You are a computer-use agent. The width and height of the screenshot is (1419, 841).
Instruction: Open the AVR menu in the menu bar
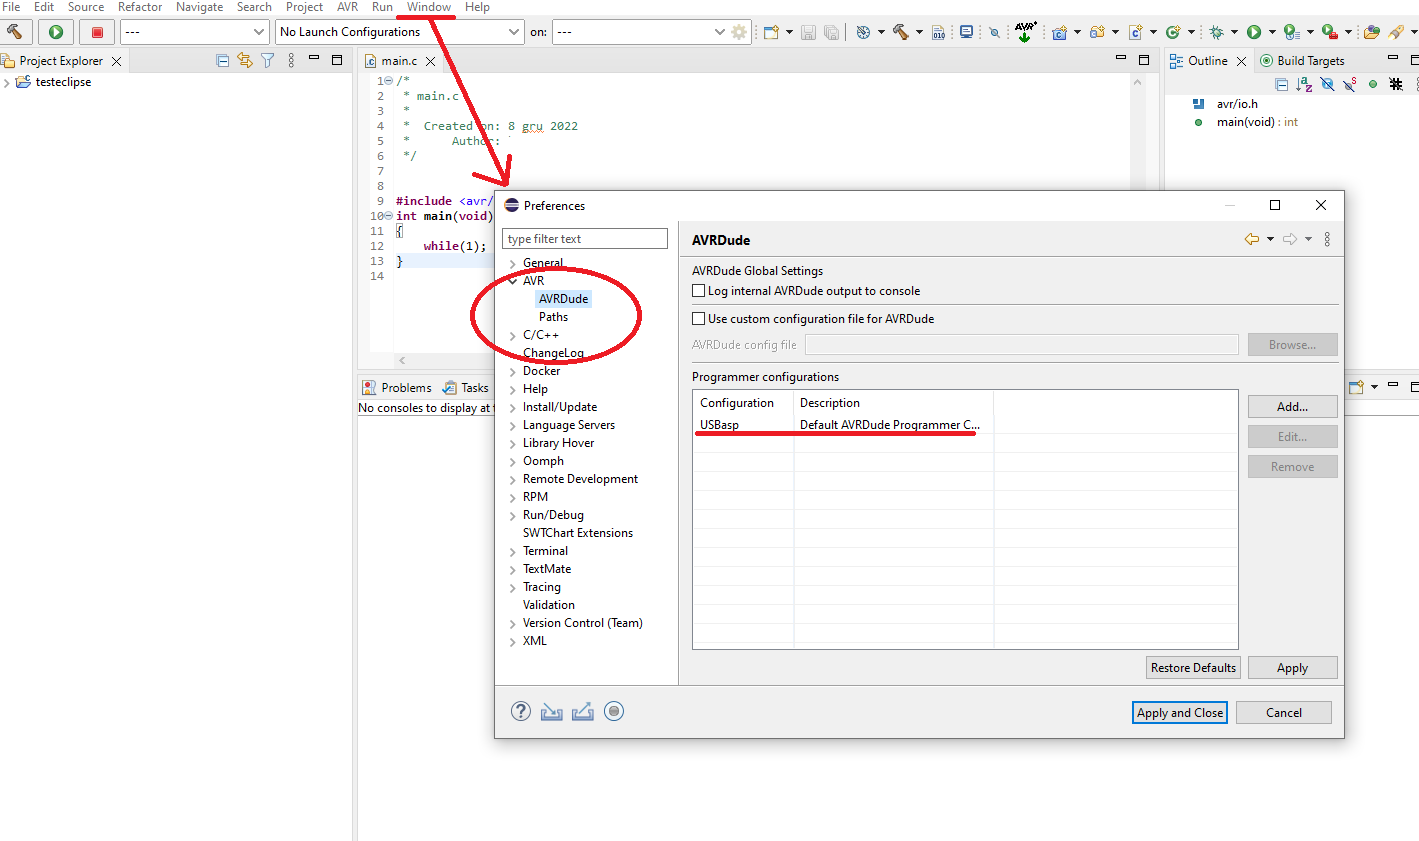347,7
